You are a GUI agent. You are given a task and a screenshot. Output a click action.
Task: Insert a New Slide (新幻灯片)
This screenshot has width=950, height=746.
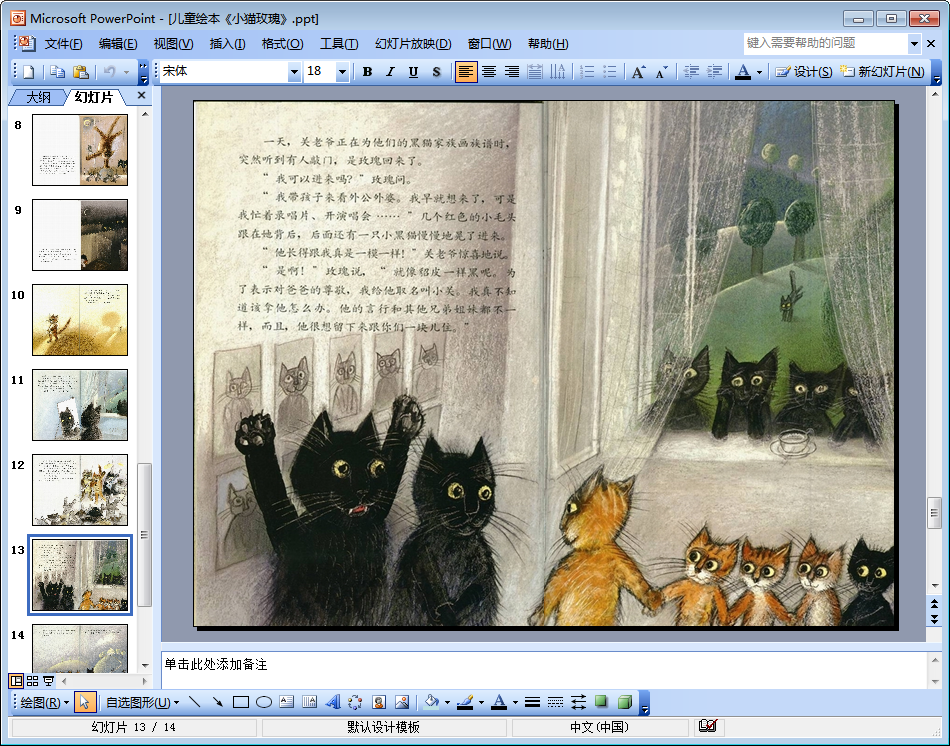coord(882,72)
